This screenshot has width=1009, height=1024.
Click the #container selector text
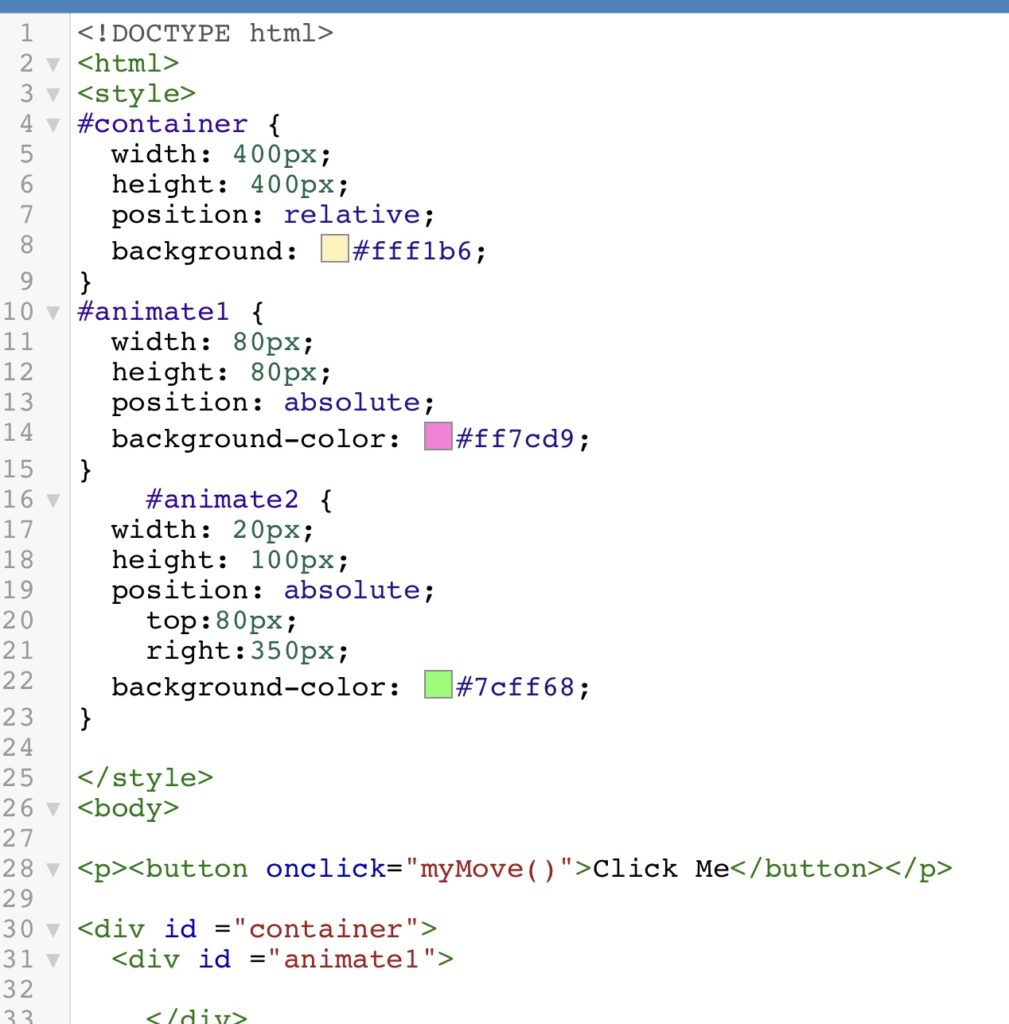pos(163,123)
